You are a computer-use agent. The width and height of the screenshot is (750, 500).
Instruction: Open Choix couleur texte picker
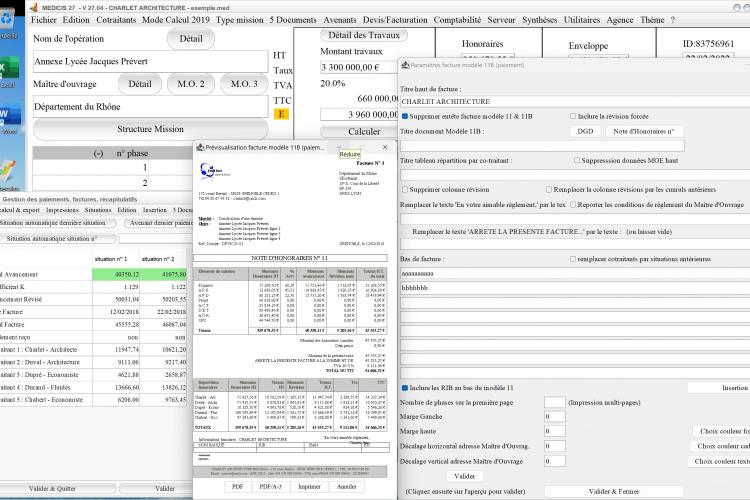pos(721,461)
